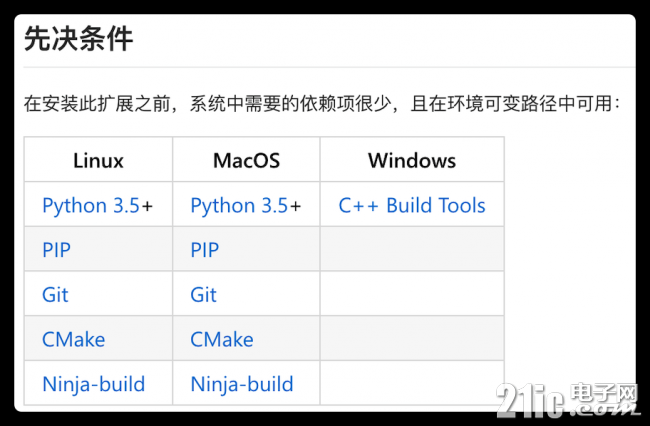Image resolution: width=650 pixels, height=426 pixels.
Task: Click the 21ic 电子网 watermark logo
Action: tap(567, 399)
